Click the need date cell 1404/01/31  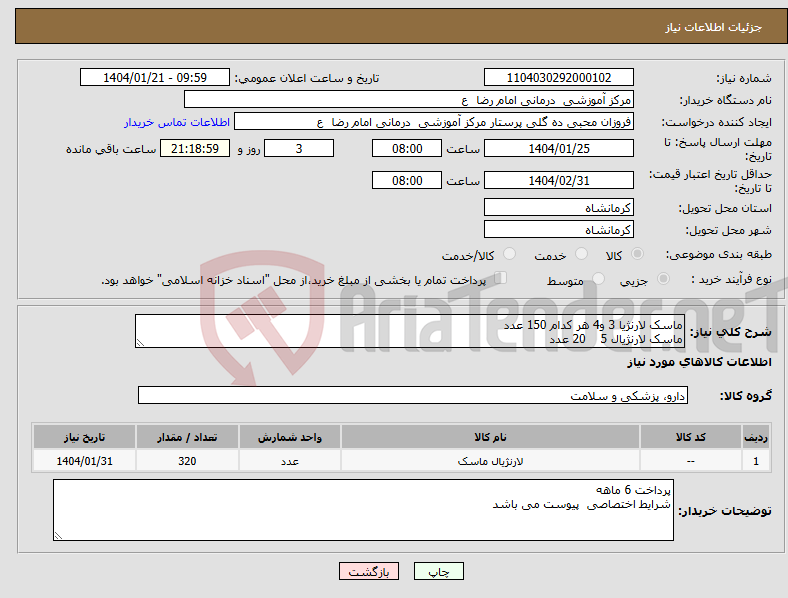pos(84,461)
